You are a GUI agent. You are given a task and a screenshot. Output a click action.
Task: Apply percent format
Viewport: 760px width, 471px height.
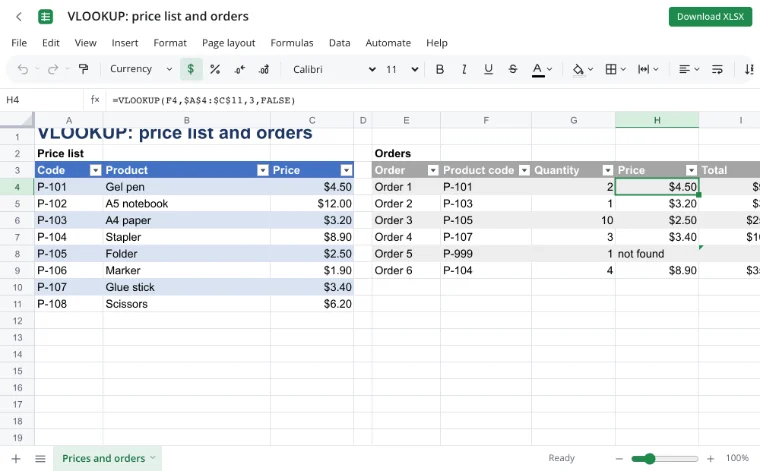pos(215,69)
